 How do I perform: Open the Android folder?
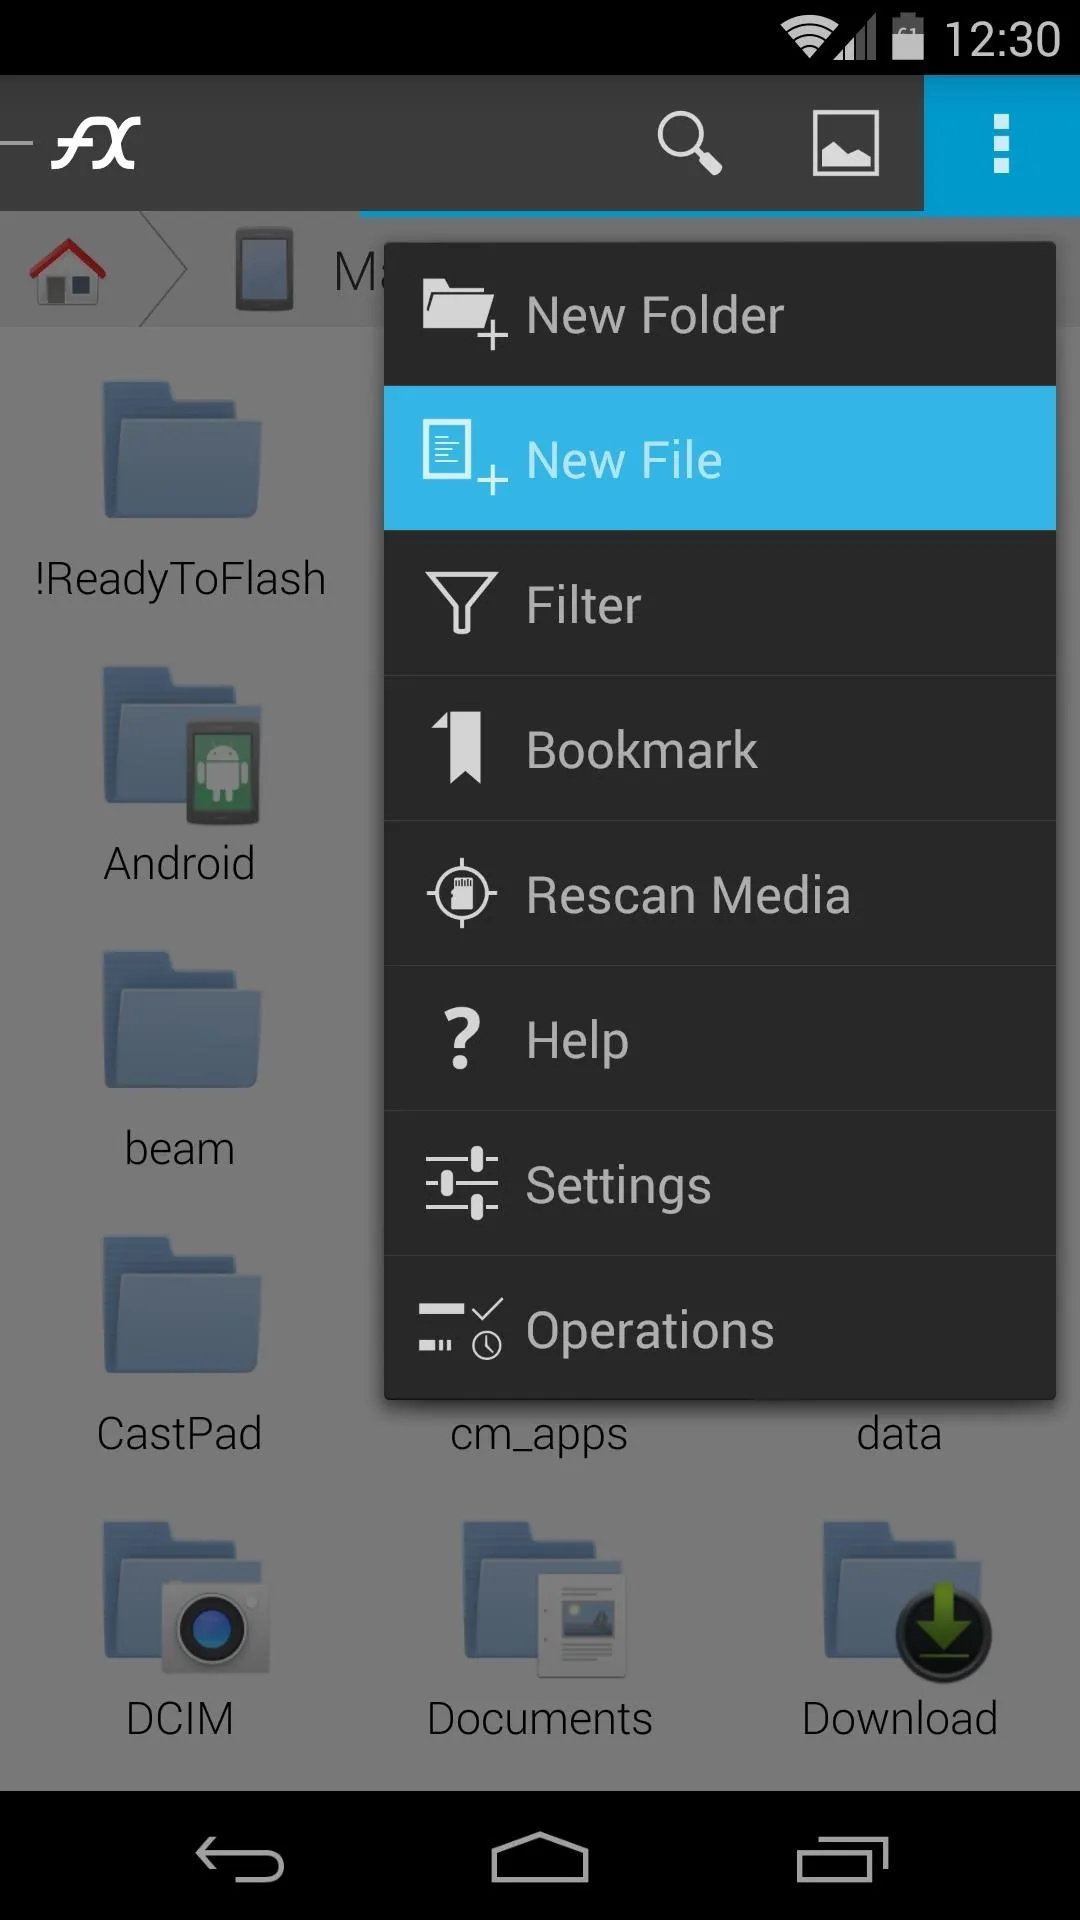click(x=180, y=775)
